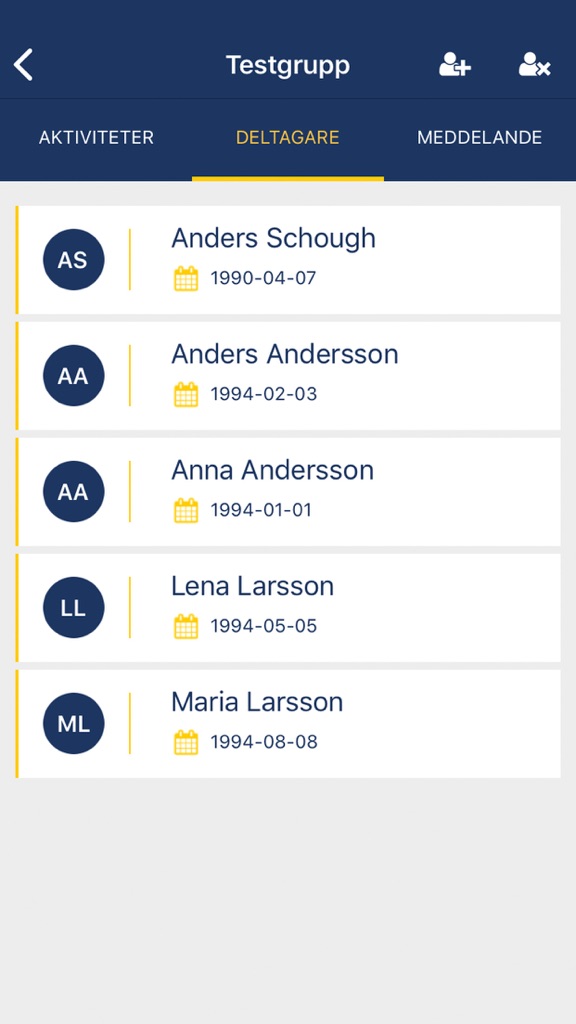Viewport: 576px width, 1024px height.
Task: Open the Meddelande tab
Action: click(479, 138)
